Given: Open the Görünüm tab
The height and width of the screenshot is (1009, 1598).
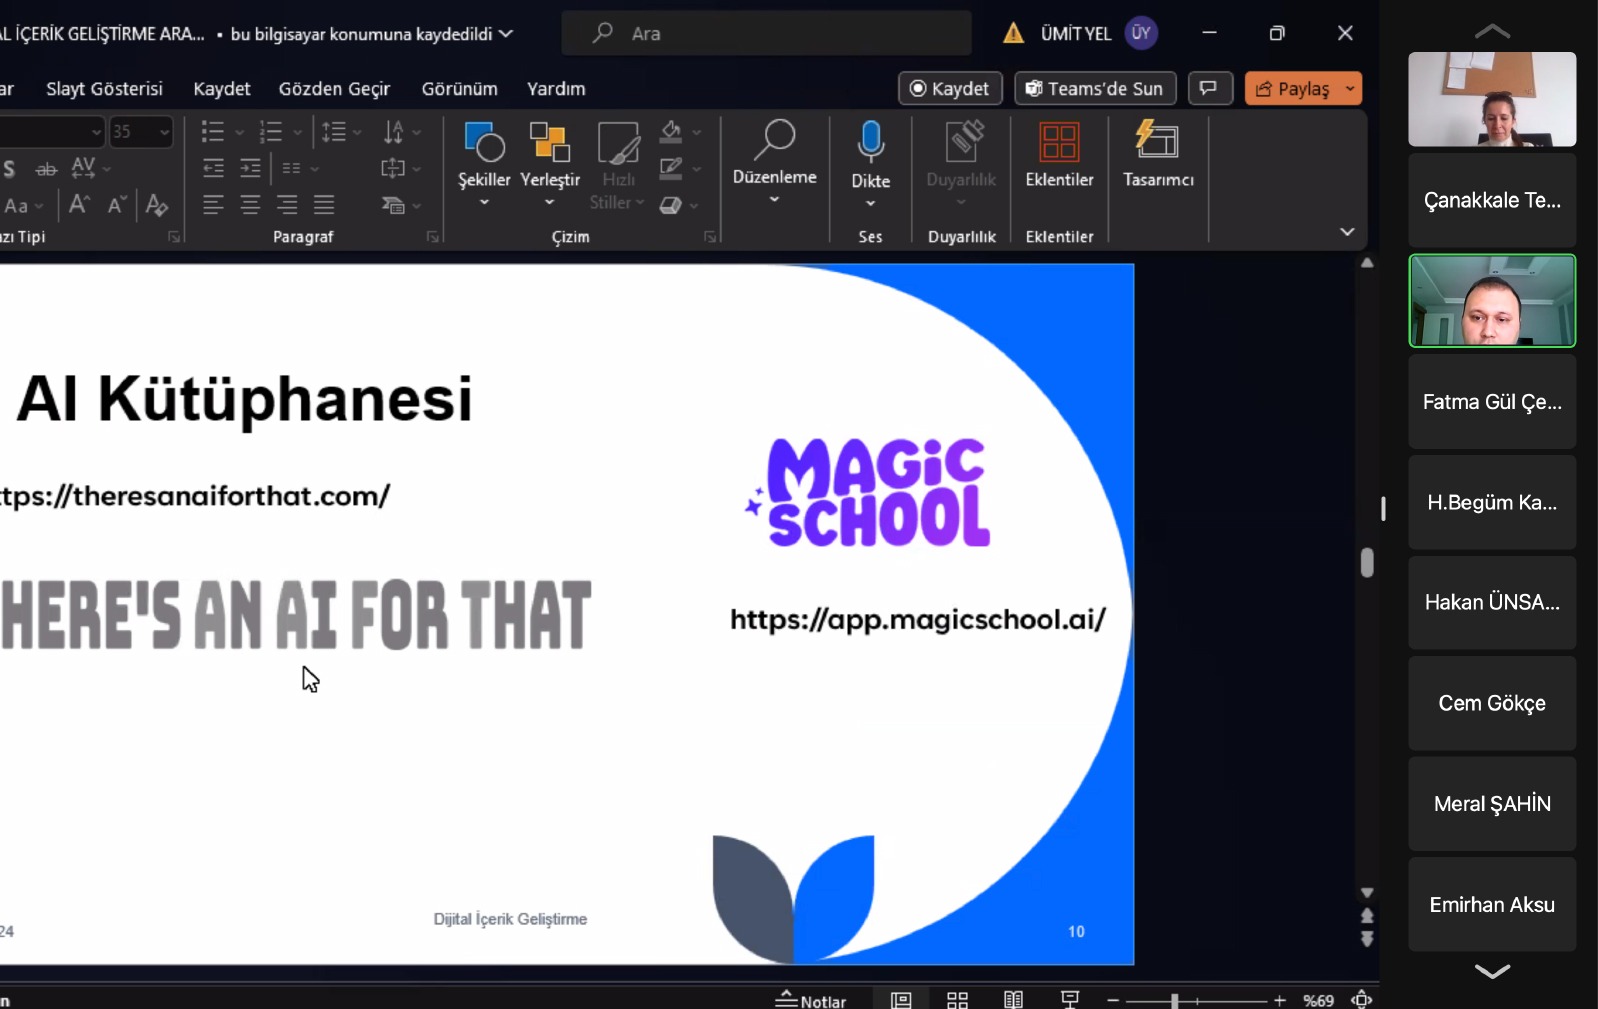Looking at the screenshot, I should 460,88.
